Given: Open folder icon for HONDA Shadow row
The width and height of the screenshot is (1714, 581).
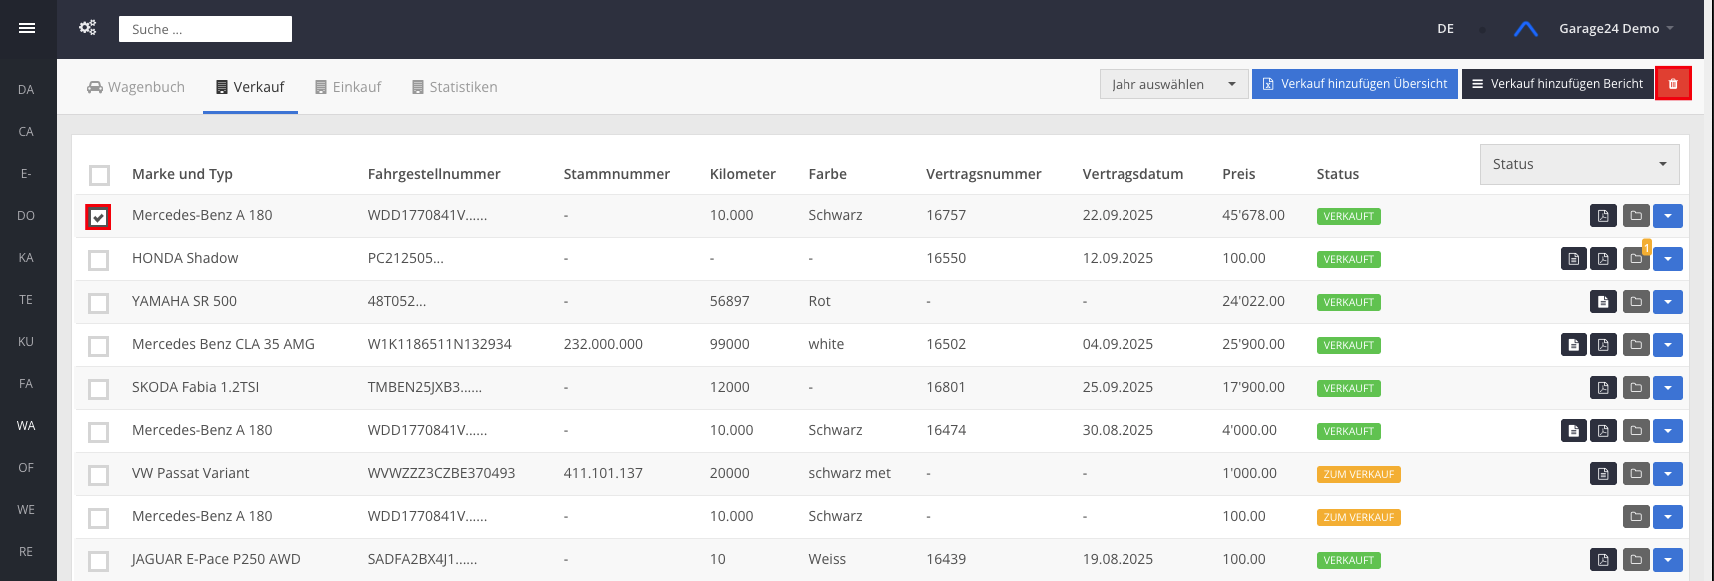Looking at the screenshot, I should pyautogui.click(x=1636, y=259).
